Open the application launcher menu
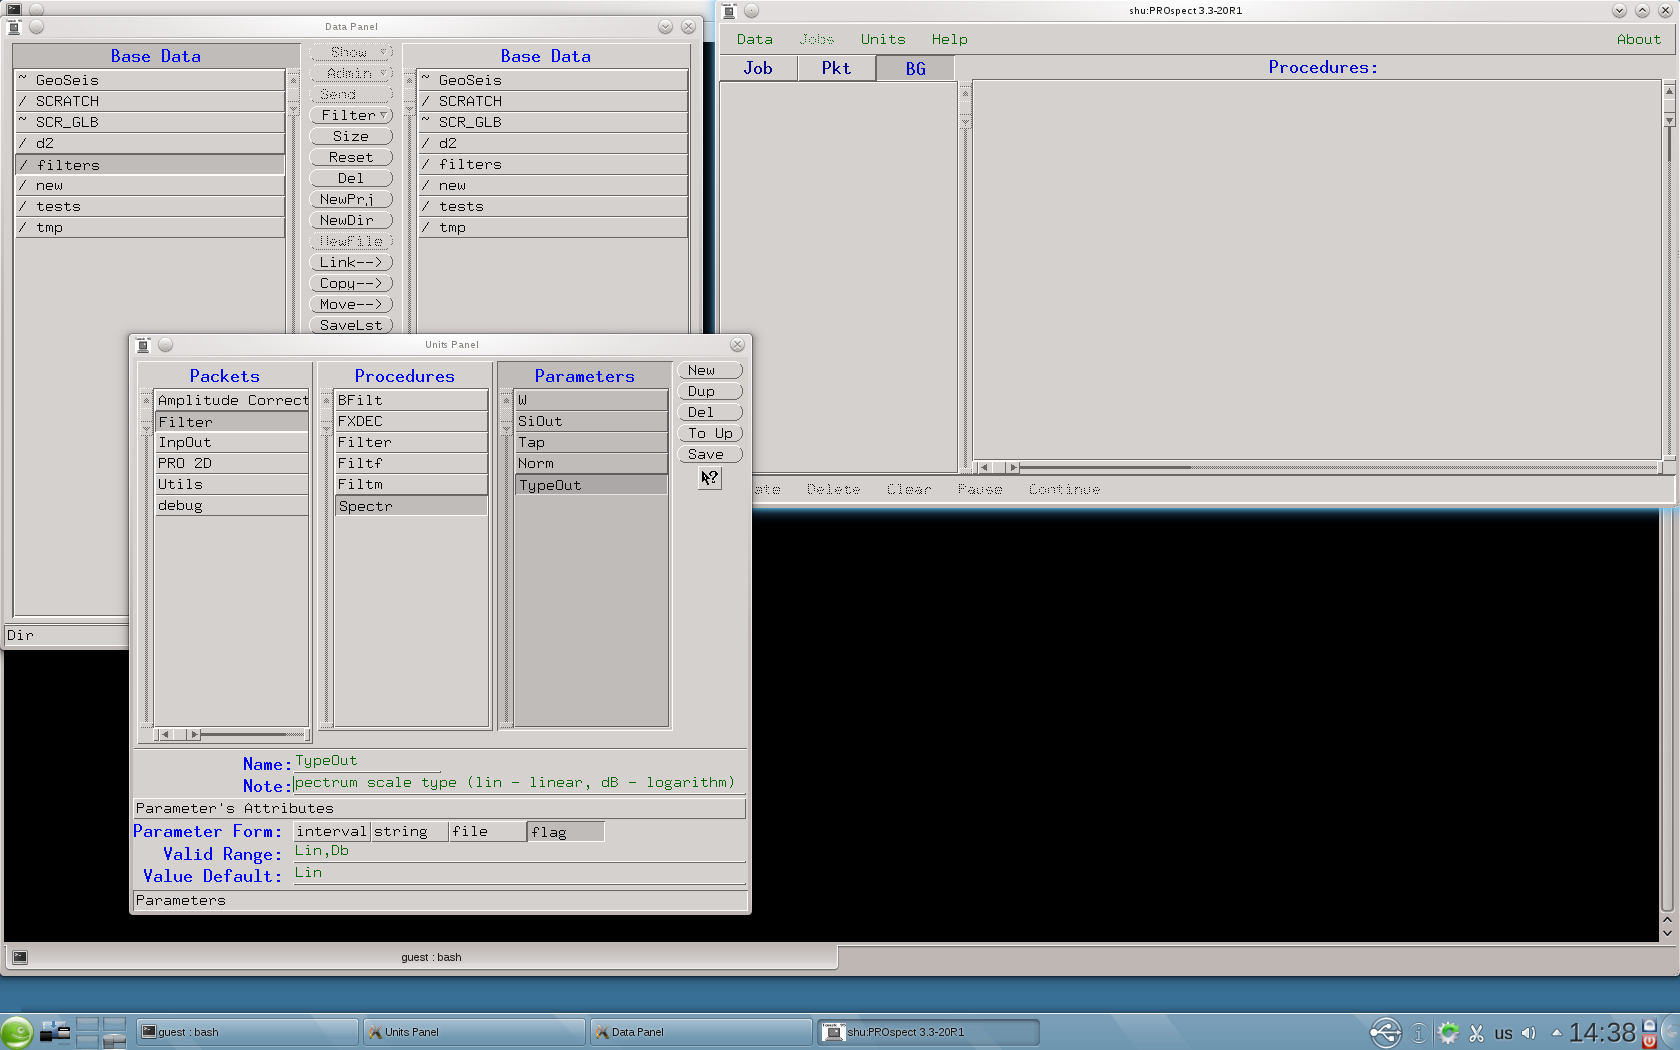The width and height of the screenshot is (1680, 1050). pos(17,1032)
